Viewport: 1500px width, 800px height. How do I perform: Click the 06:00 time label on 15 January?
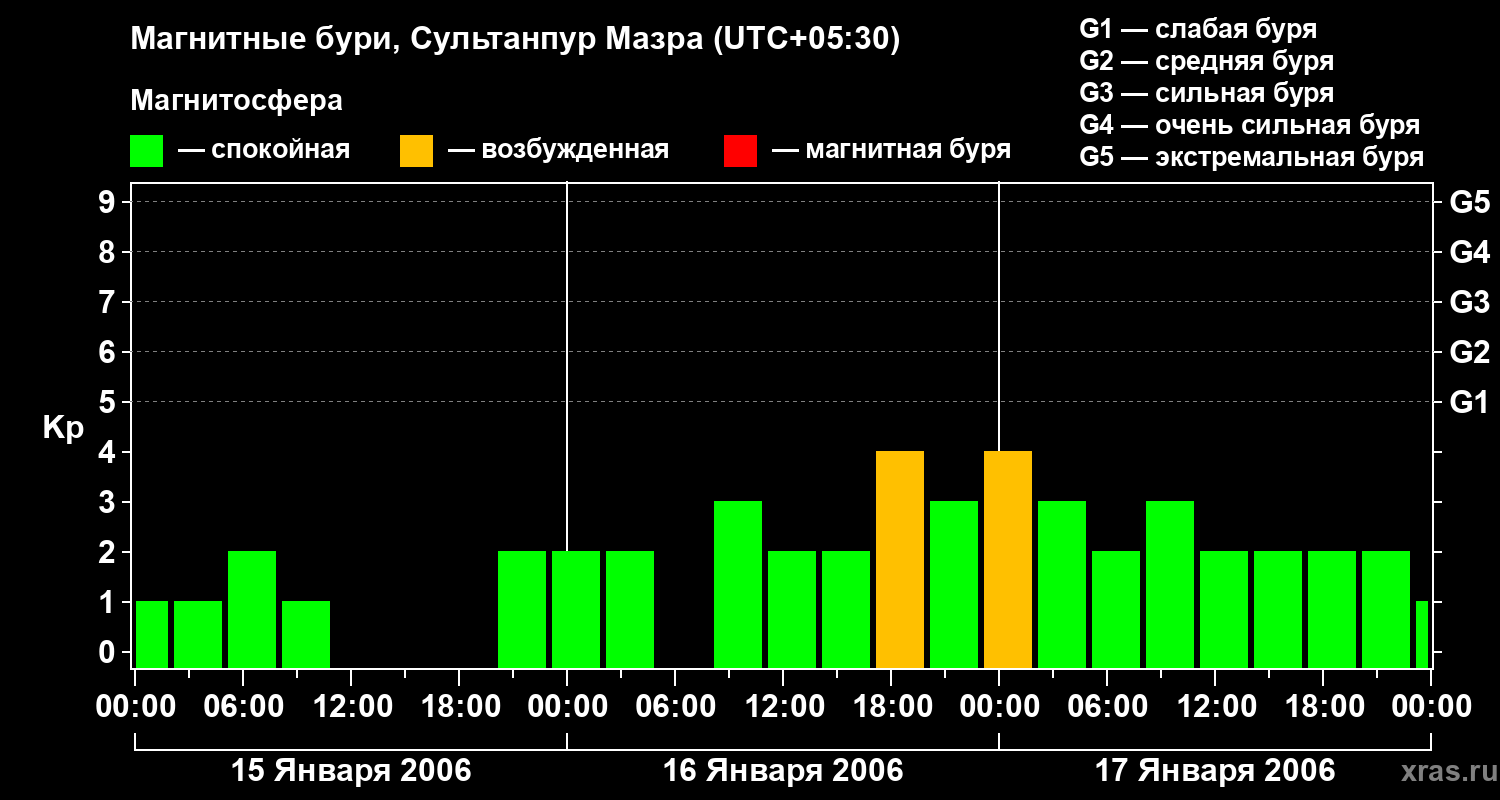pyautogui.click(x=243, y=707)
